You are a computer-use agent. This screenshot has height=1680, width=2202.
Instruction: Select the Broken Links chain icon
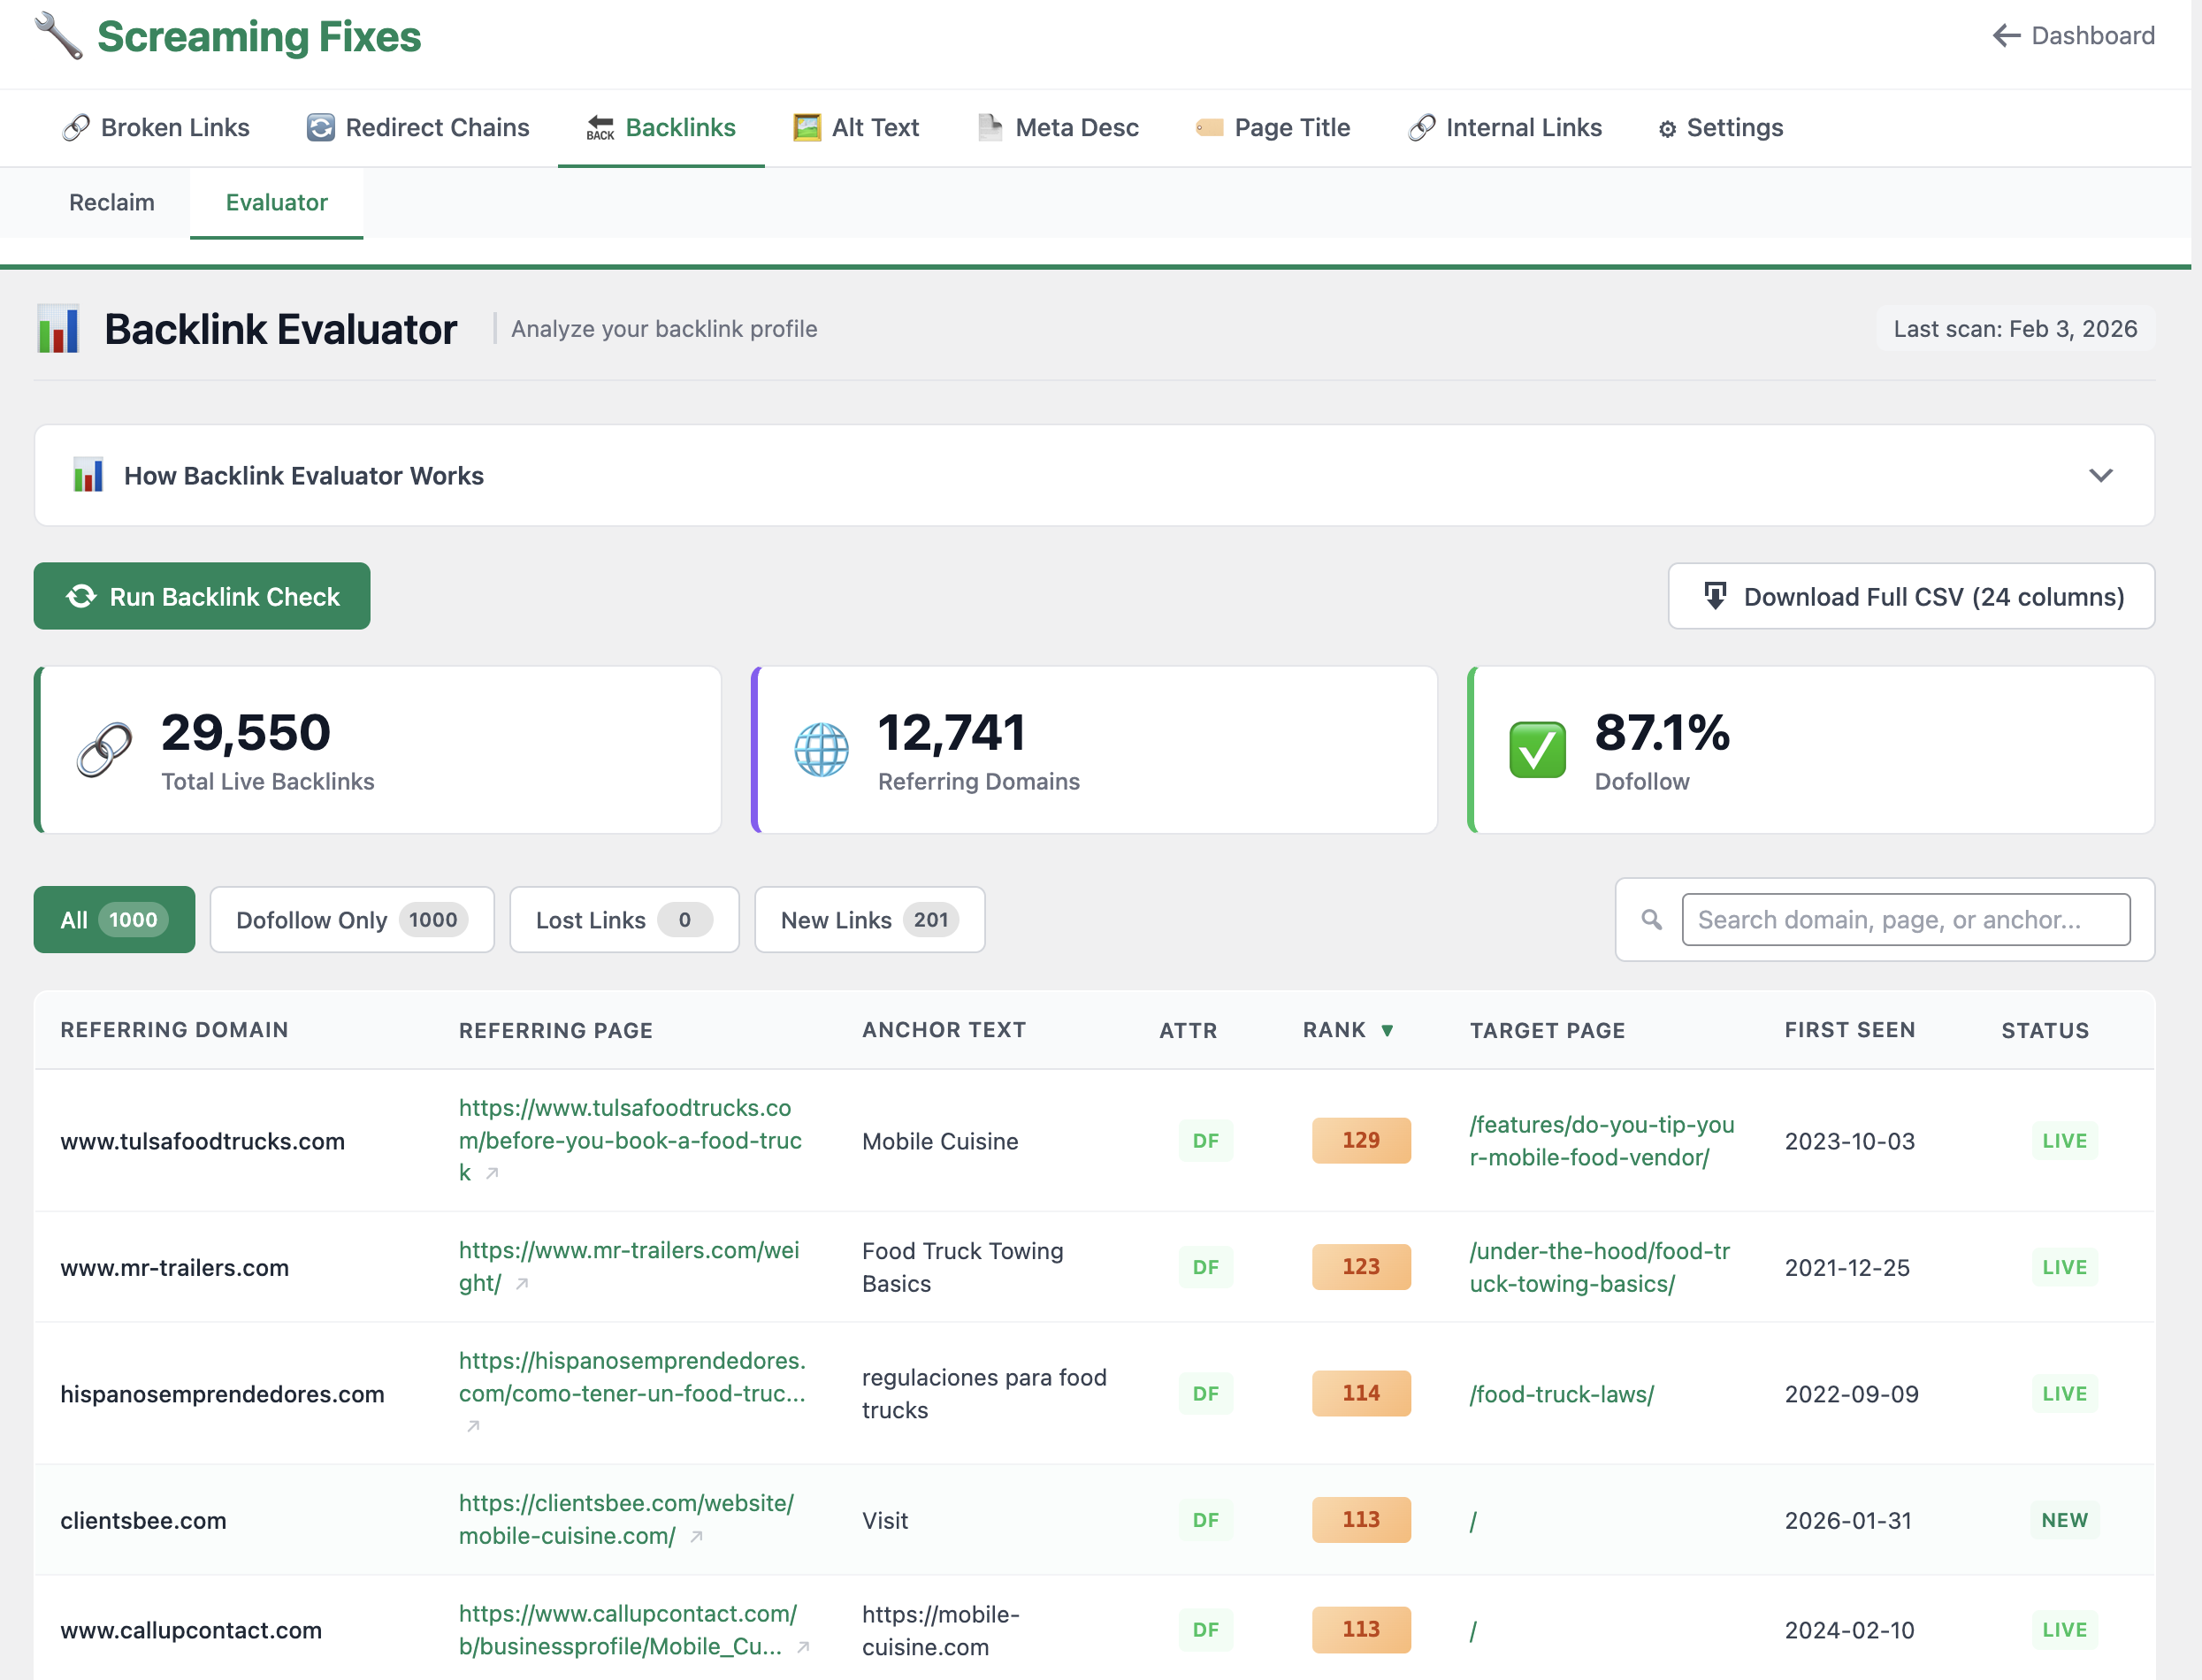pos(76,127)
